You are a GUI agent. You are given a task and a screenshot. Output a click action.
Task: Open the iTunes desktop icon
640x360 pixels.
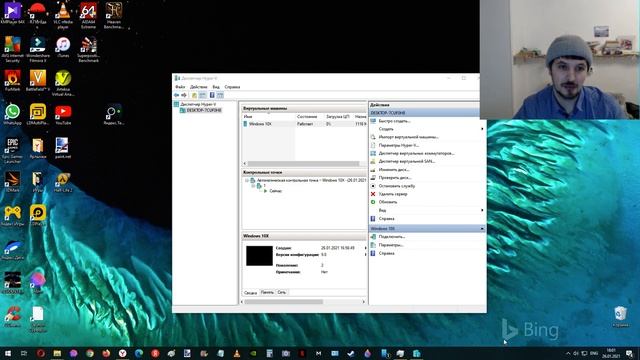pos(63,47)
